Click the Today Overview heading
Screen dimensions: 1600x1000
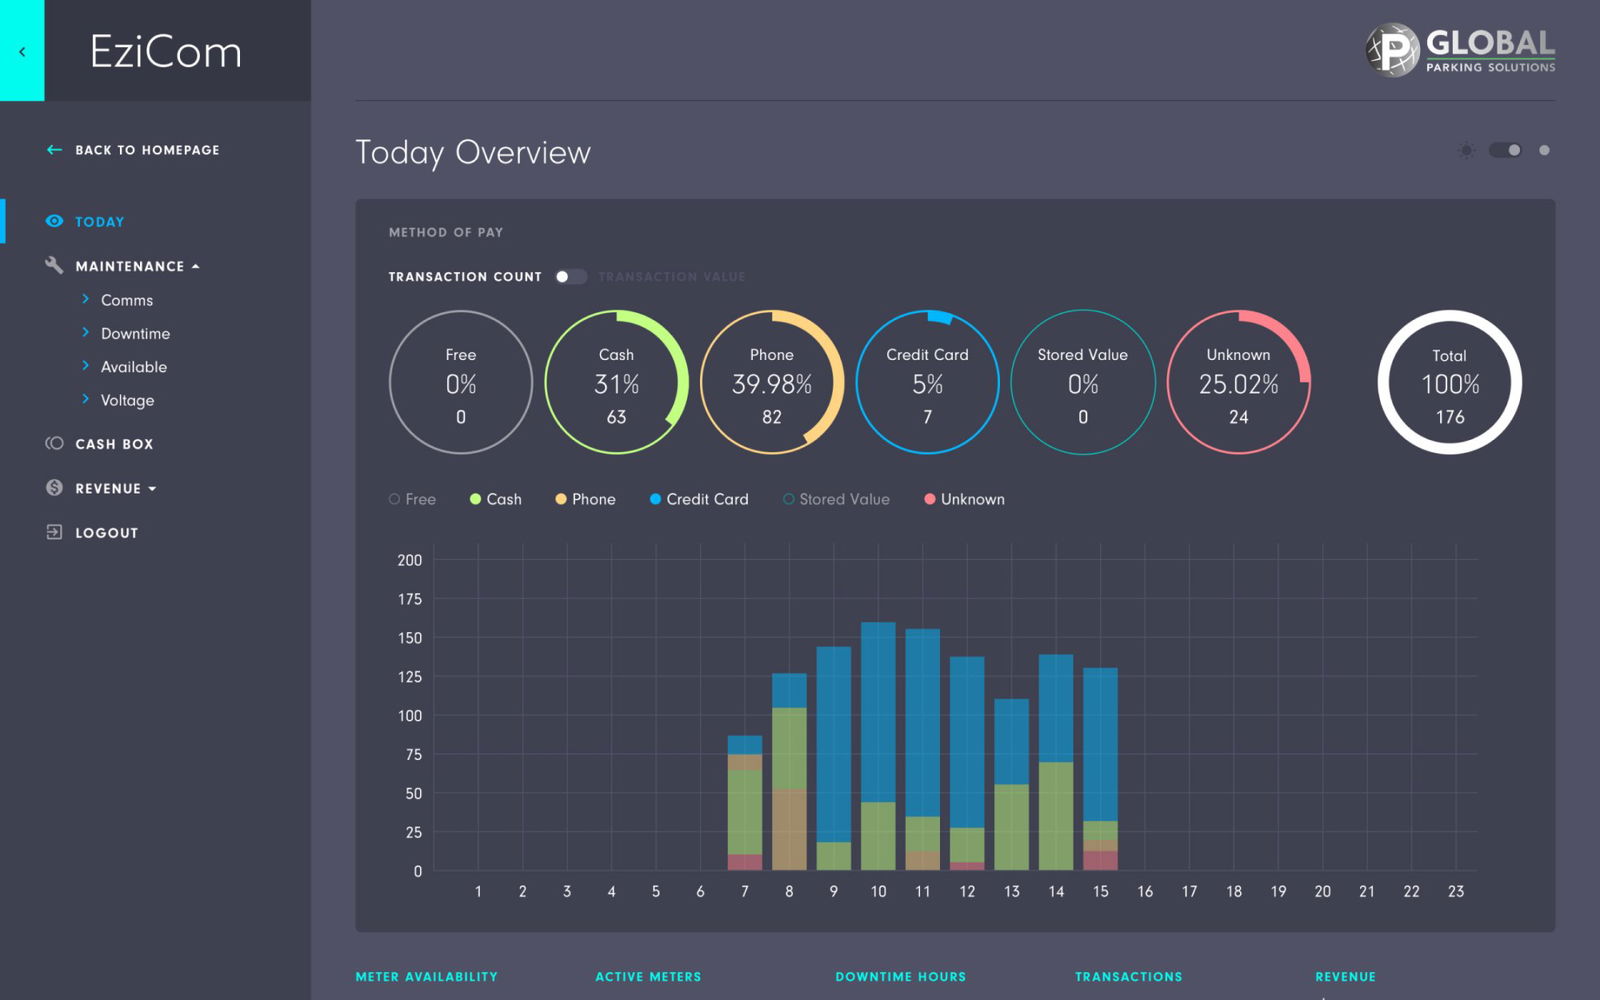(473, 153)
